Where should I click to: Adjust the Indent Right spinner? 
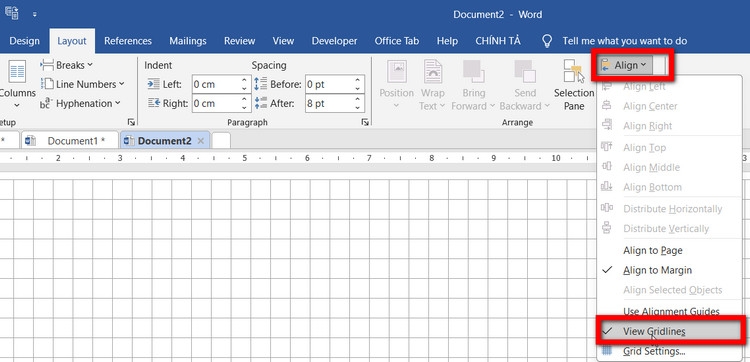tap(245, 103)
